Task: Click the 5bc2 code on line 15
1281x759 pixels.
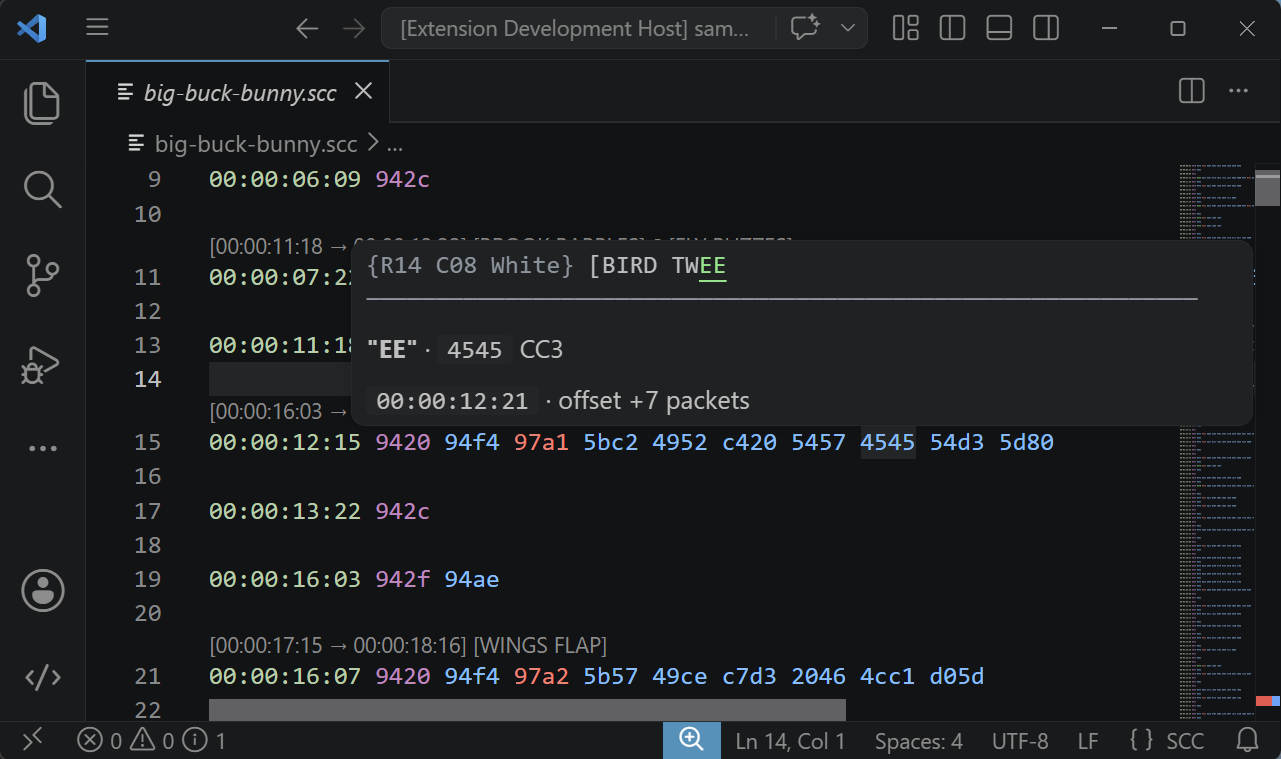Action: pyautogui.click(x=611, y=442)
